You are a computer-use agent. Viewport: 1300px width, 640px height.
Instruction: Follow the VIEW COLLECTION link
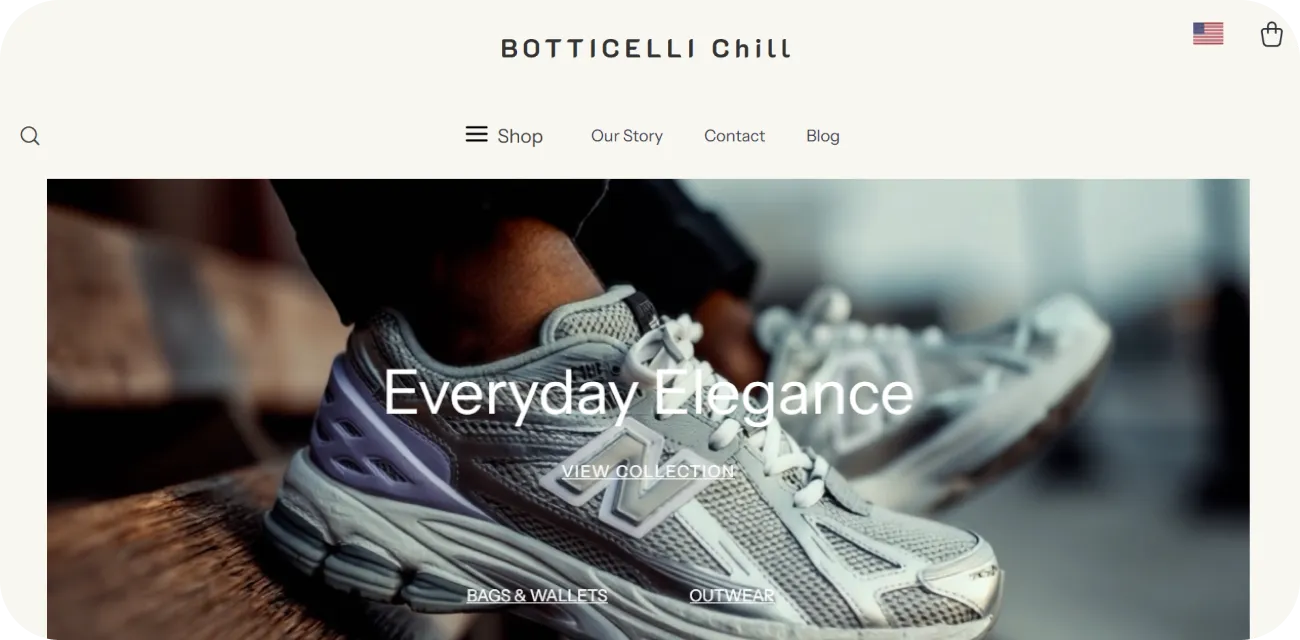tap(648, 471)
